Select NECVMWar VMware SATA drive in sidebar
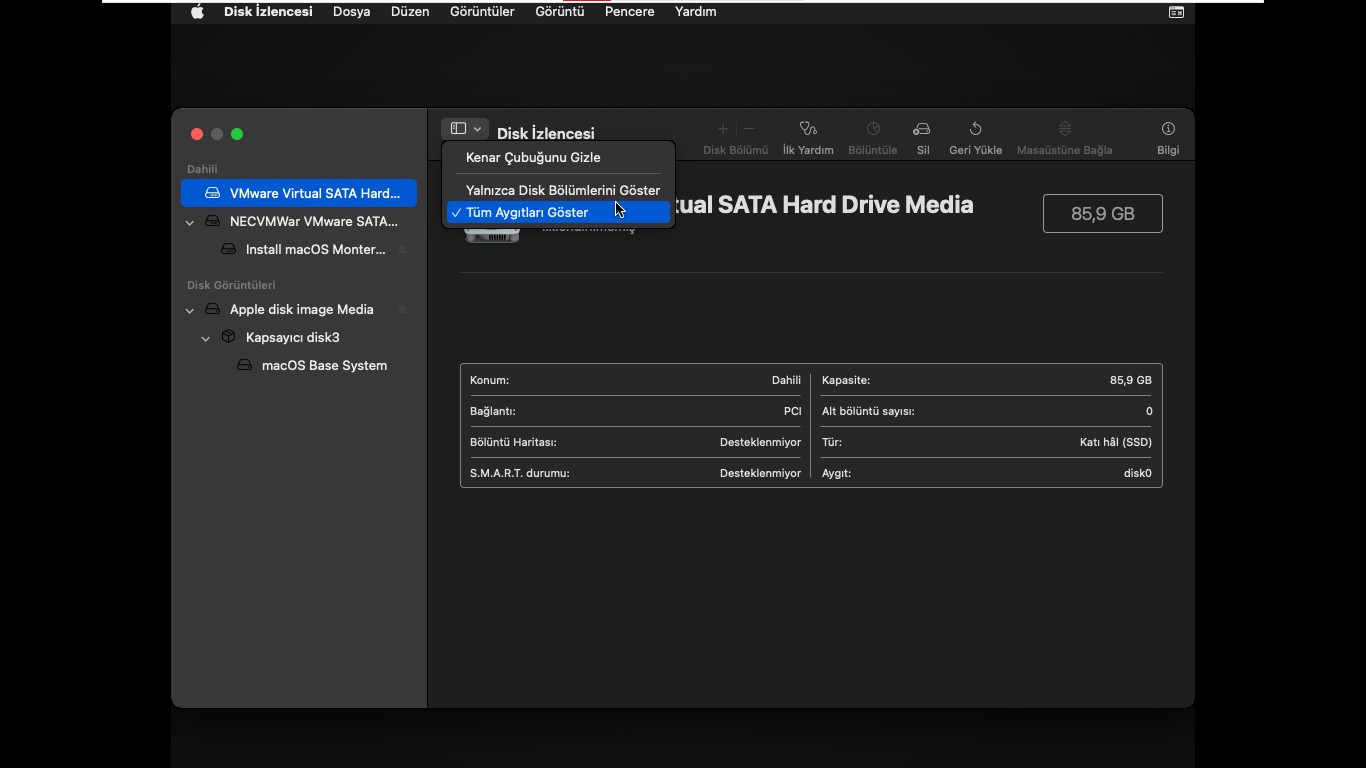Screen dimensions: 1366x768 coord(299,221)
